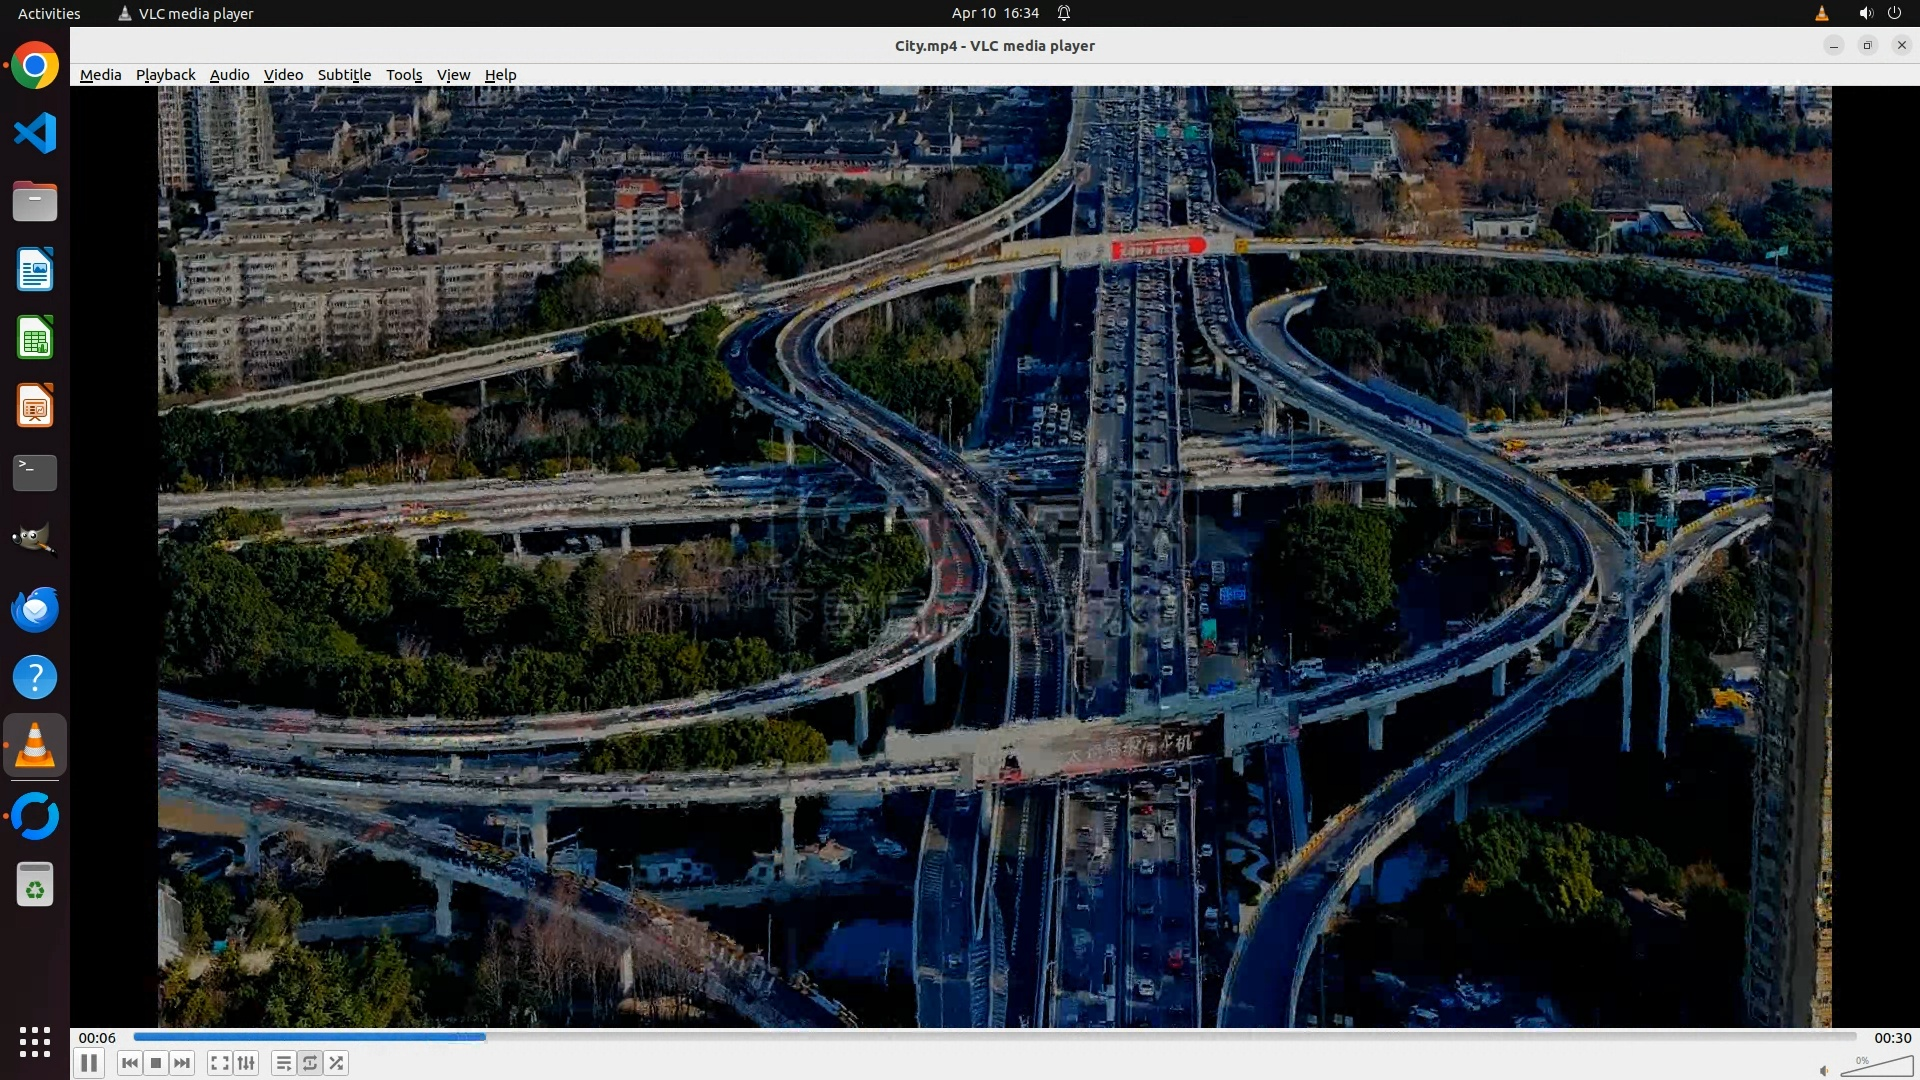Toggle the playlist view
Image resolution: width=1920 pixels, height=1080 pixels.
point(283,1063)
